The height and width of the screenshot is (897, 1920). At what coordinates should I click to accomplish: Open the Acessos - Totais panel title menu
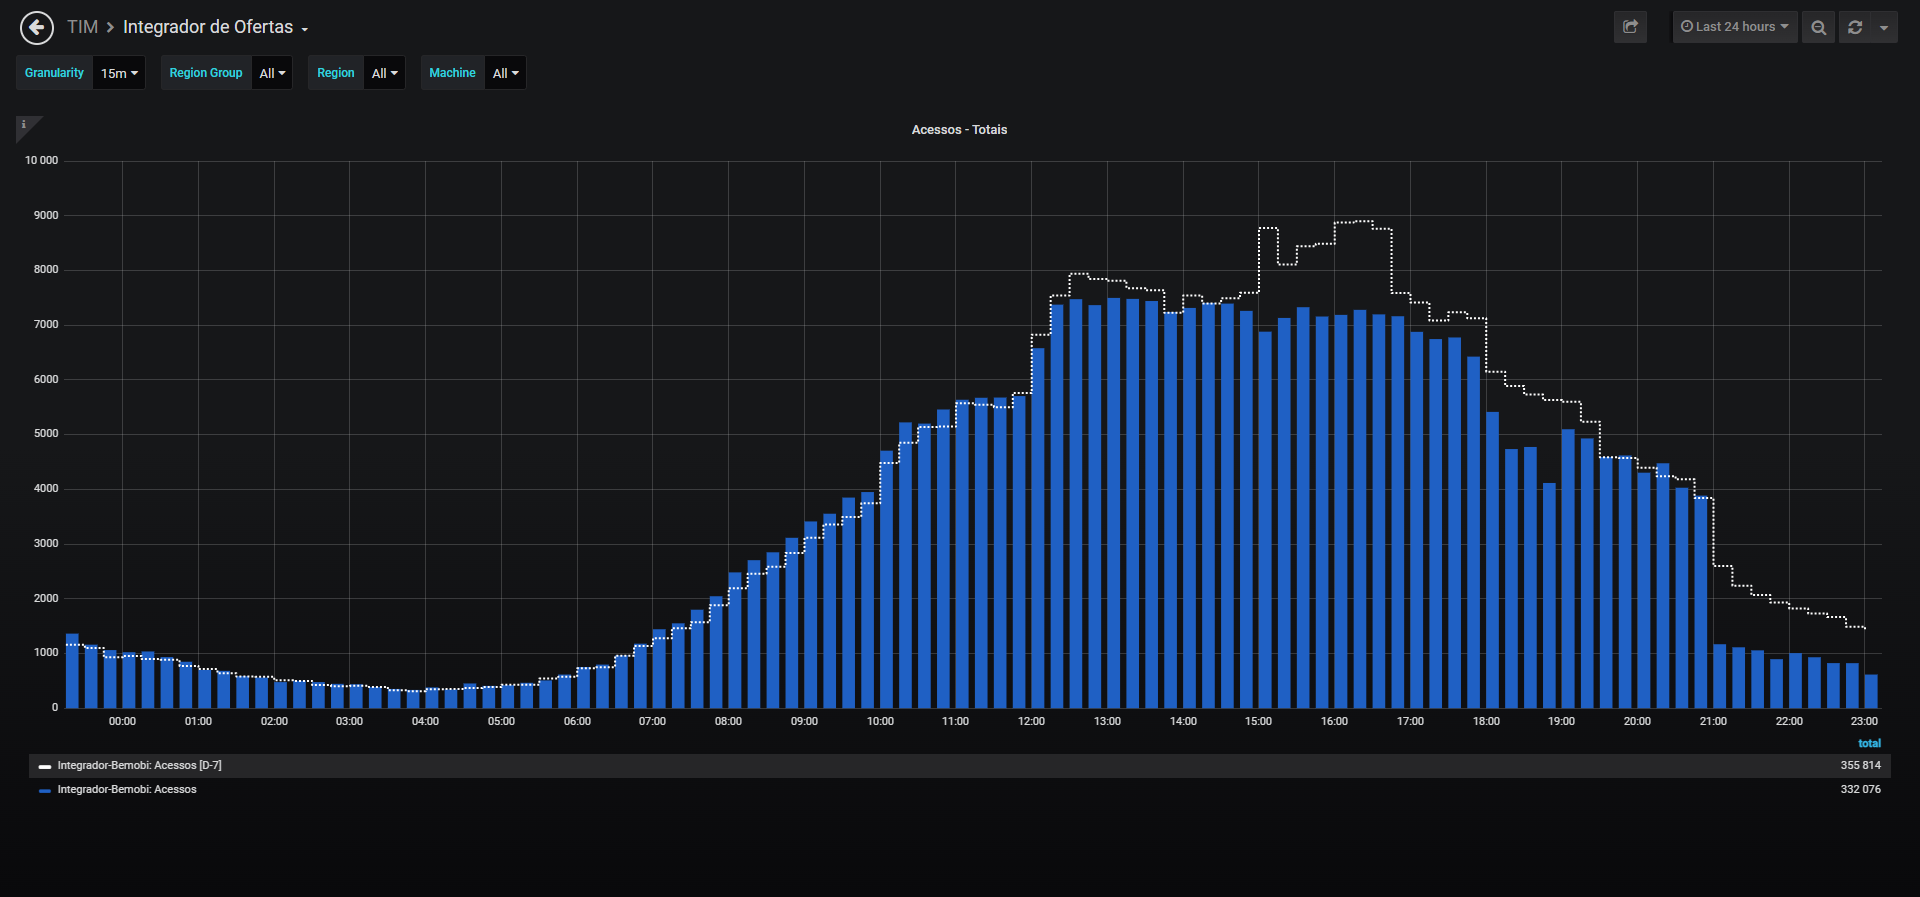pyautogui.click(x=959, y=130)
